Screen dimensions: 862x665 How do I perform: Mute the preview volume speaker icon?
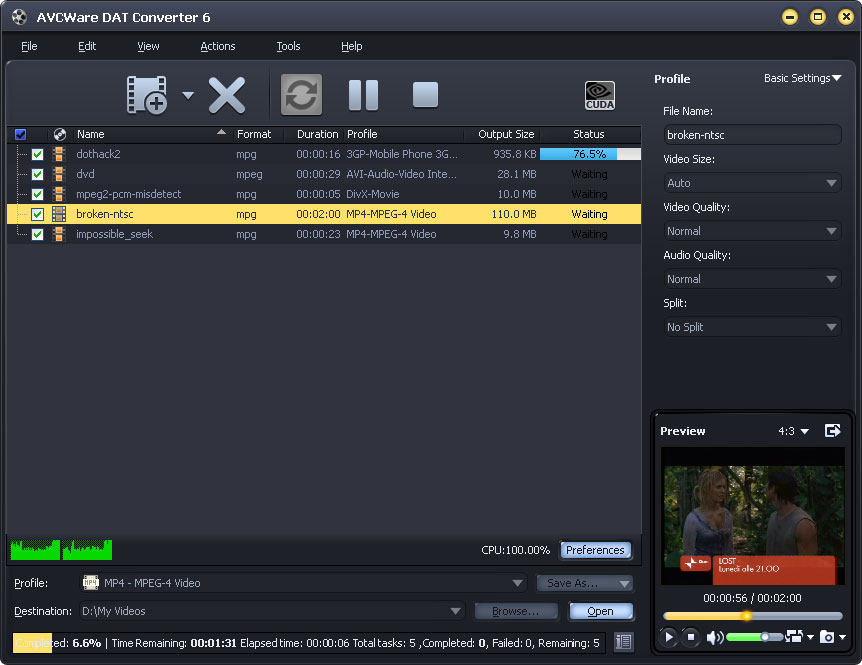click(x=714, y=637)
